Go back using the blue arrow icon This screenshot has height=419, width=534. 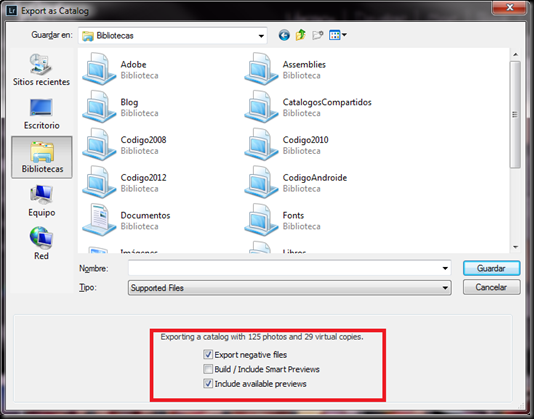[x=284, y=35]
